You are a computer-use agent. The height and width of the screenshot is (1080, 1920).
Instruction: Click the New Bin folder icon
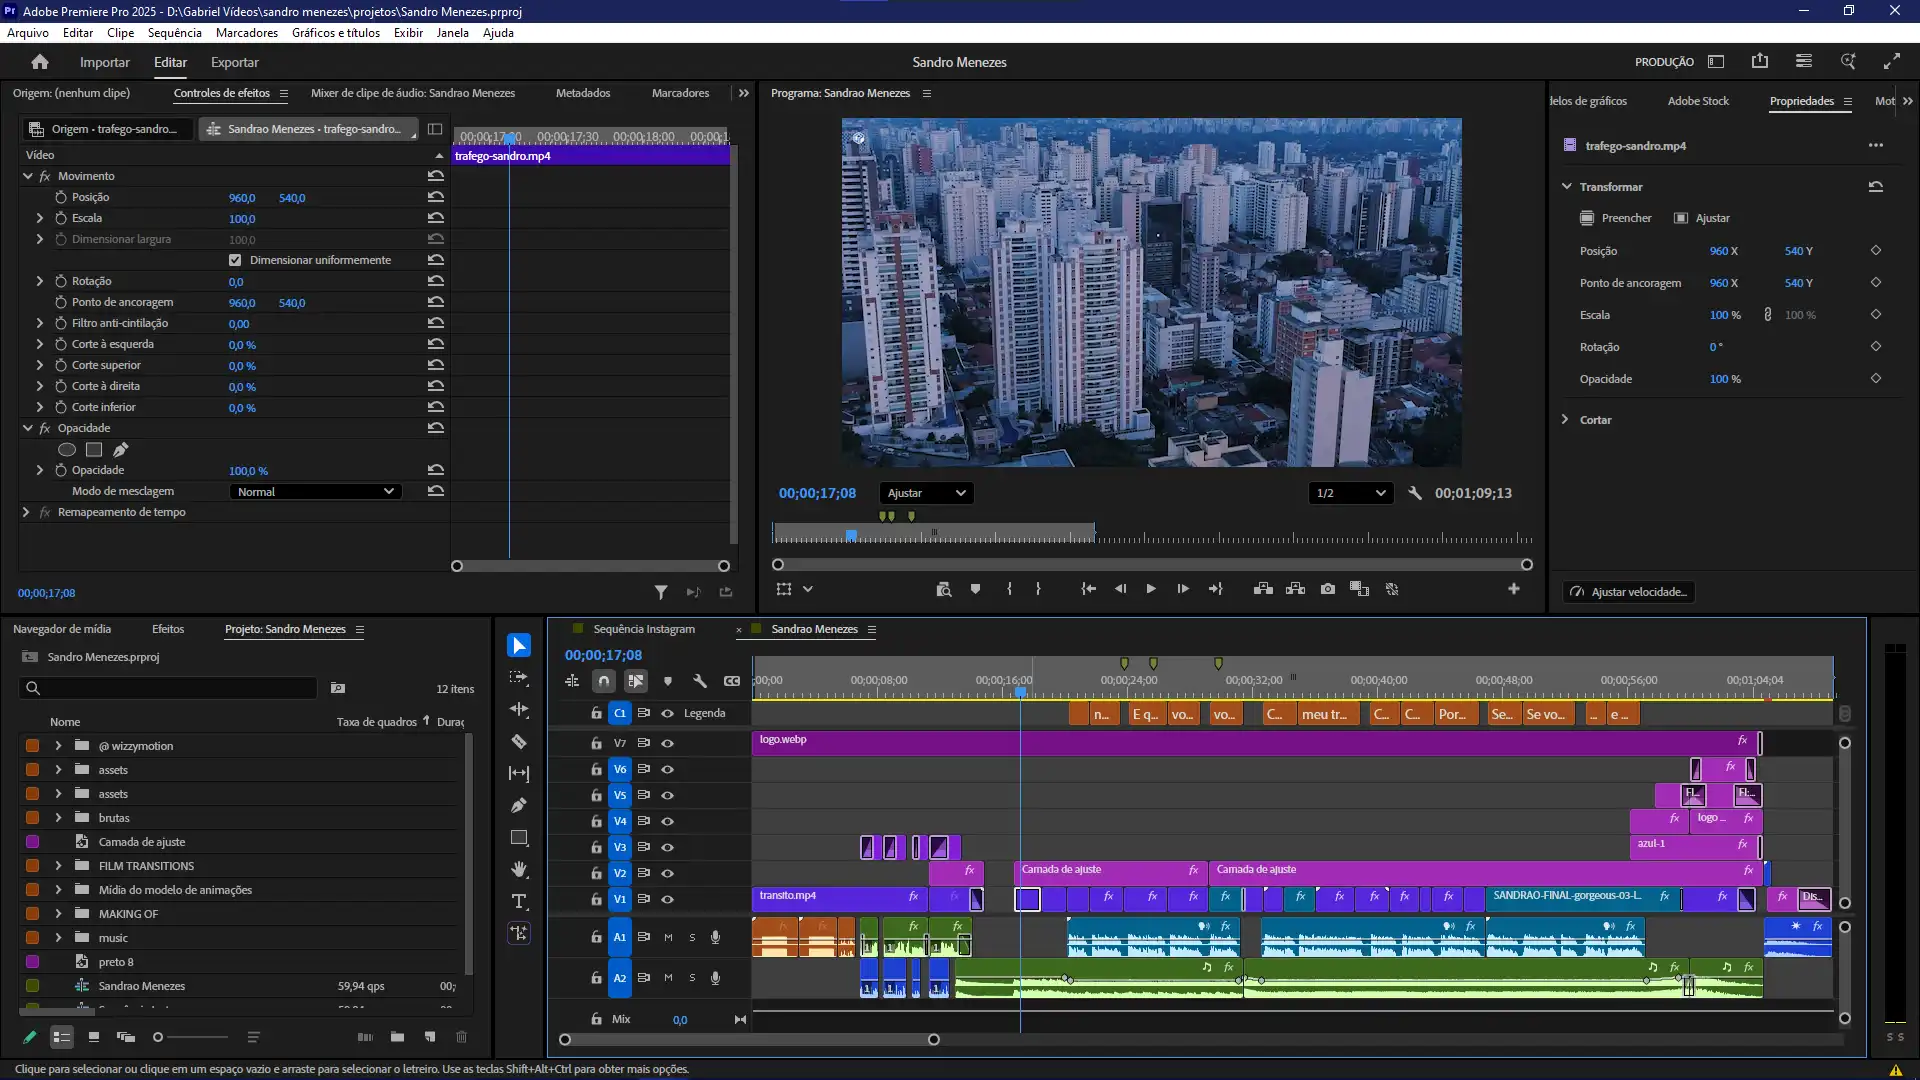[397, 1037]
